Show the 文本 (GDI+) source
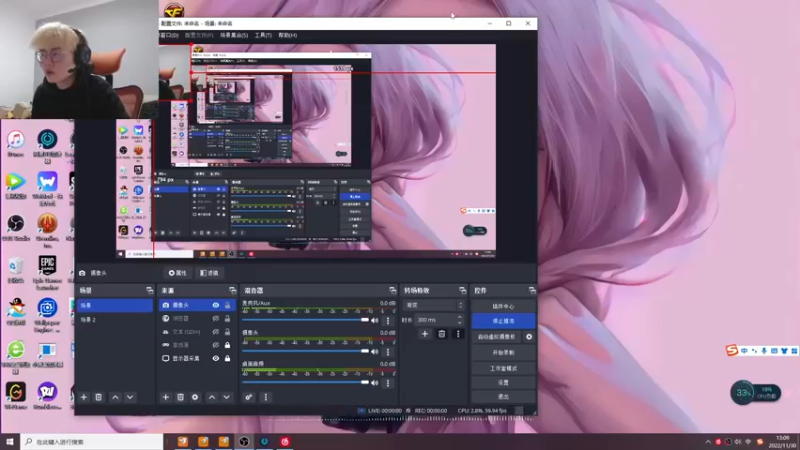The image size is (800, 450). [x=216, y=332]
